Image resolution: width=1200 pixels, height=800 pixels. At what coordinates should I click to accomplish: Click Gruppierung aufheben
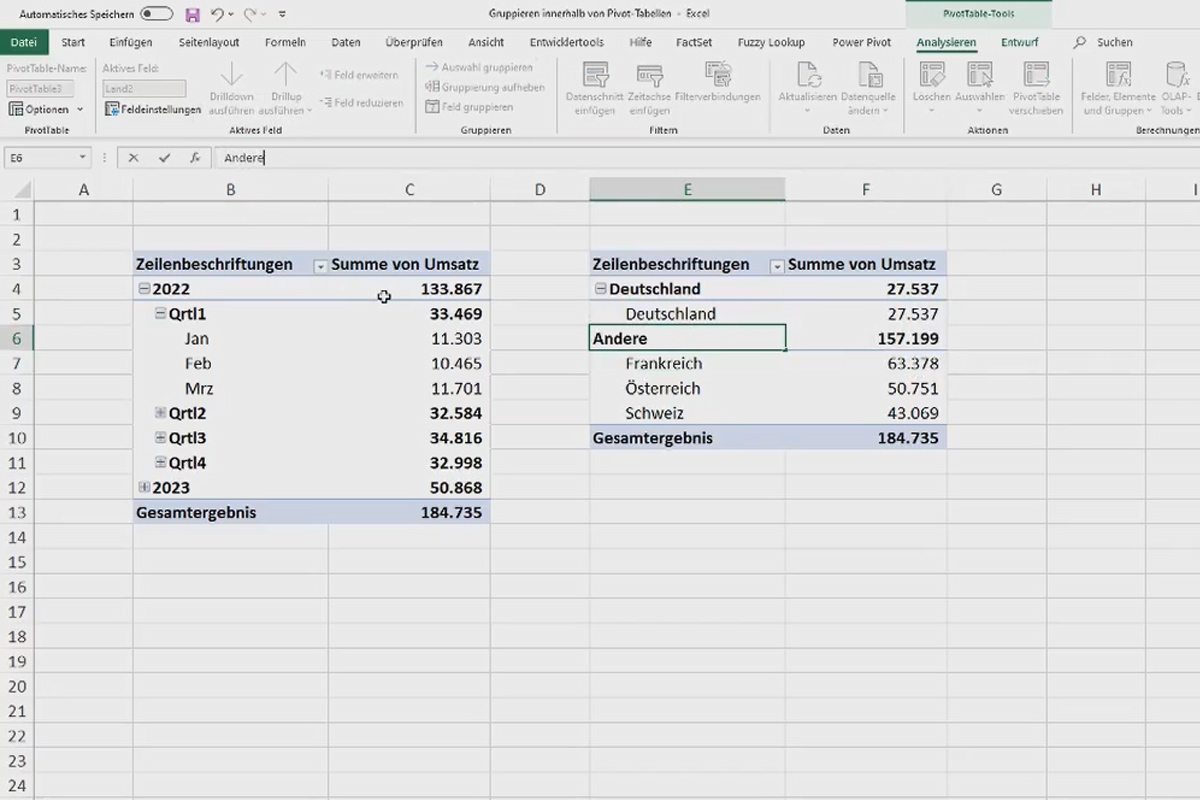coord(485,87)
